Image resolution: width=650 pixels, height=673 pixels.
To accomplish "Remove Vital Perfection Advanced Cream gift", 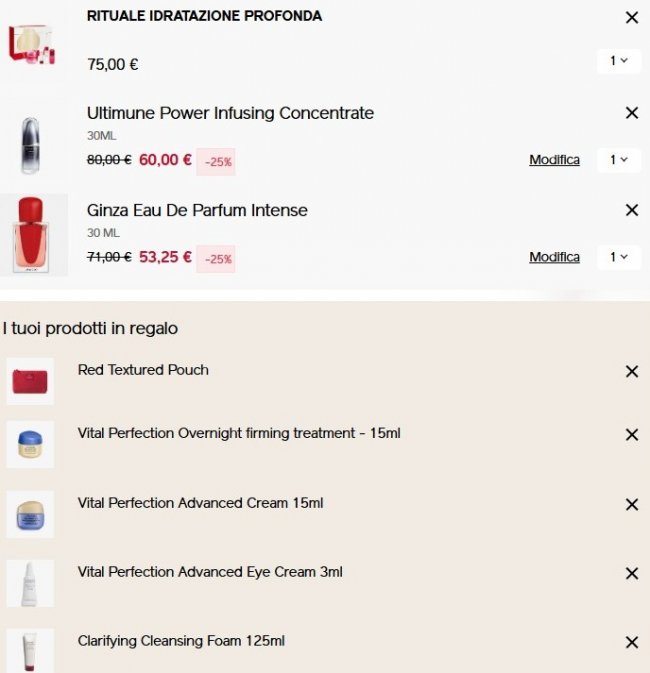I will (631, 505).
